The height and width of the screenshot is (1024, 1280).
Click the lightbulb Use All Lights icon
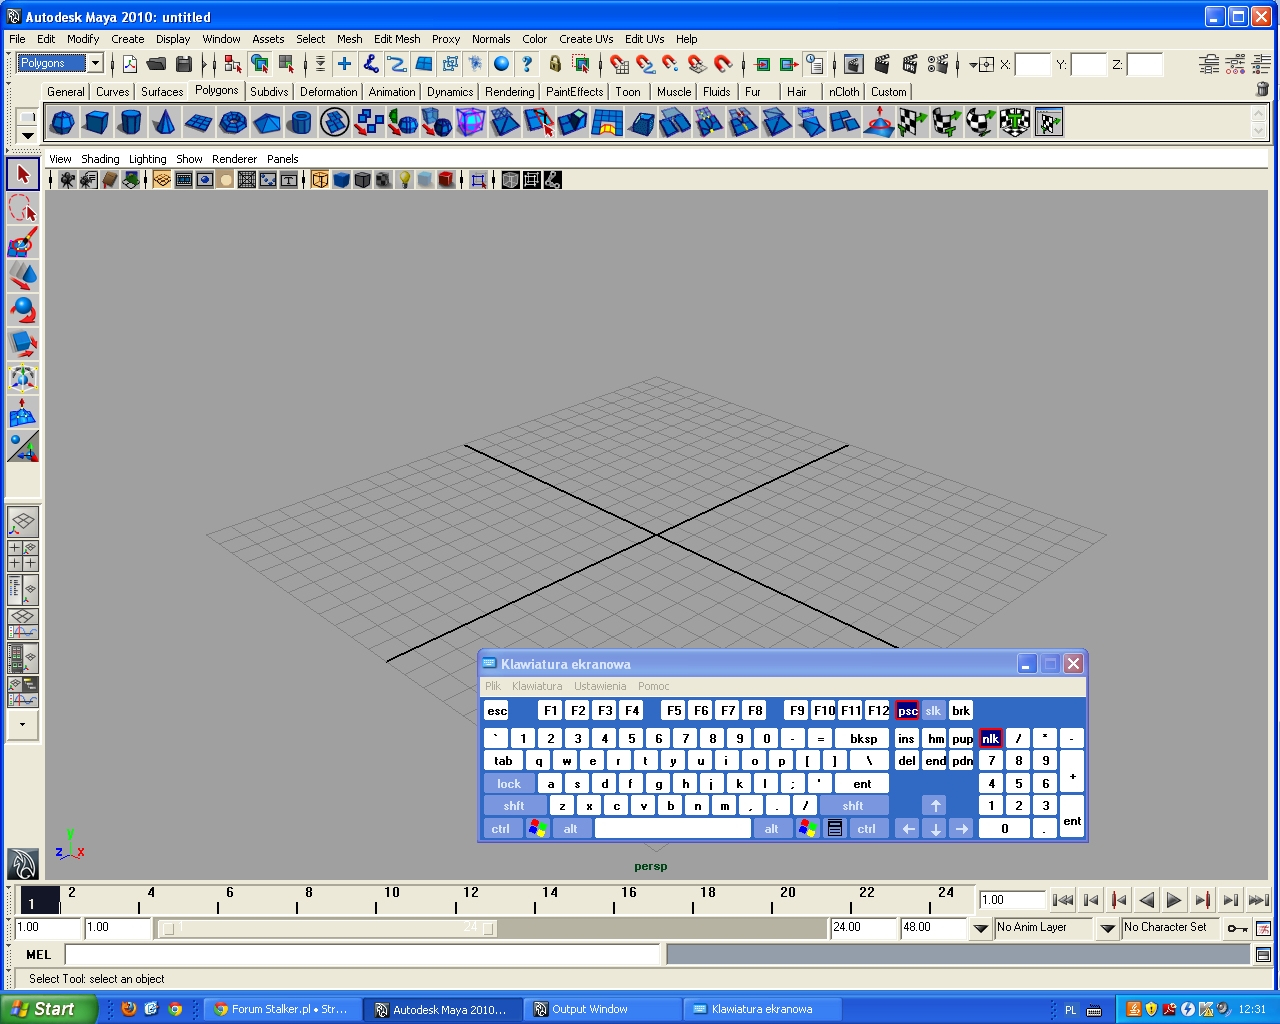point(404,180)
